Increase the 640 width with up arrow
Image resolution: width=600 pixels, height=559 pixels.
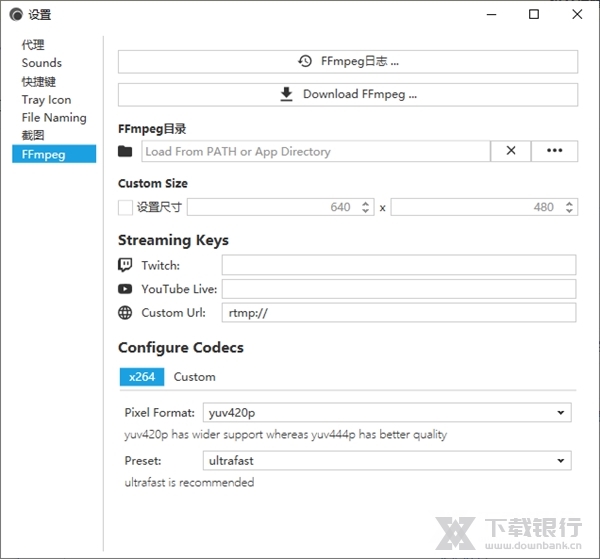tap(366, 203)
